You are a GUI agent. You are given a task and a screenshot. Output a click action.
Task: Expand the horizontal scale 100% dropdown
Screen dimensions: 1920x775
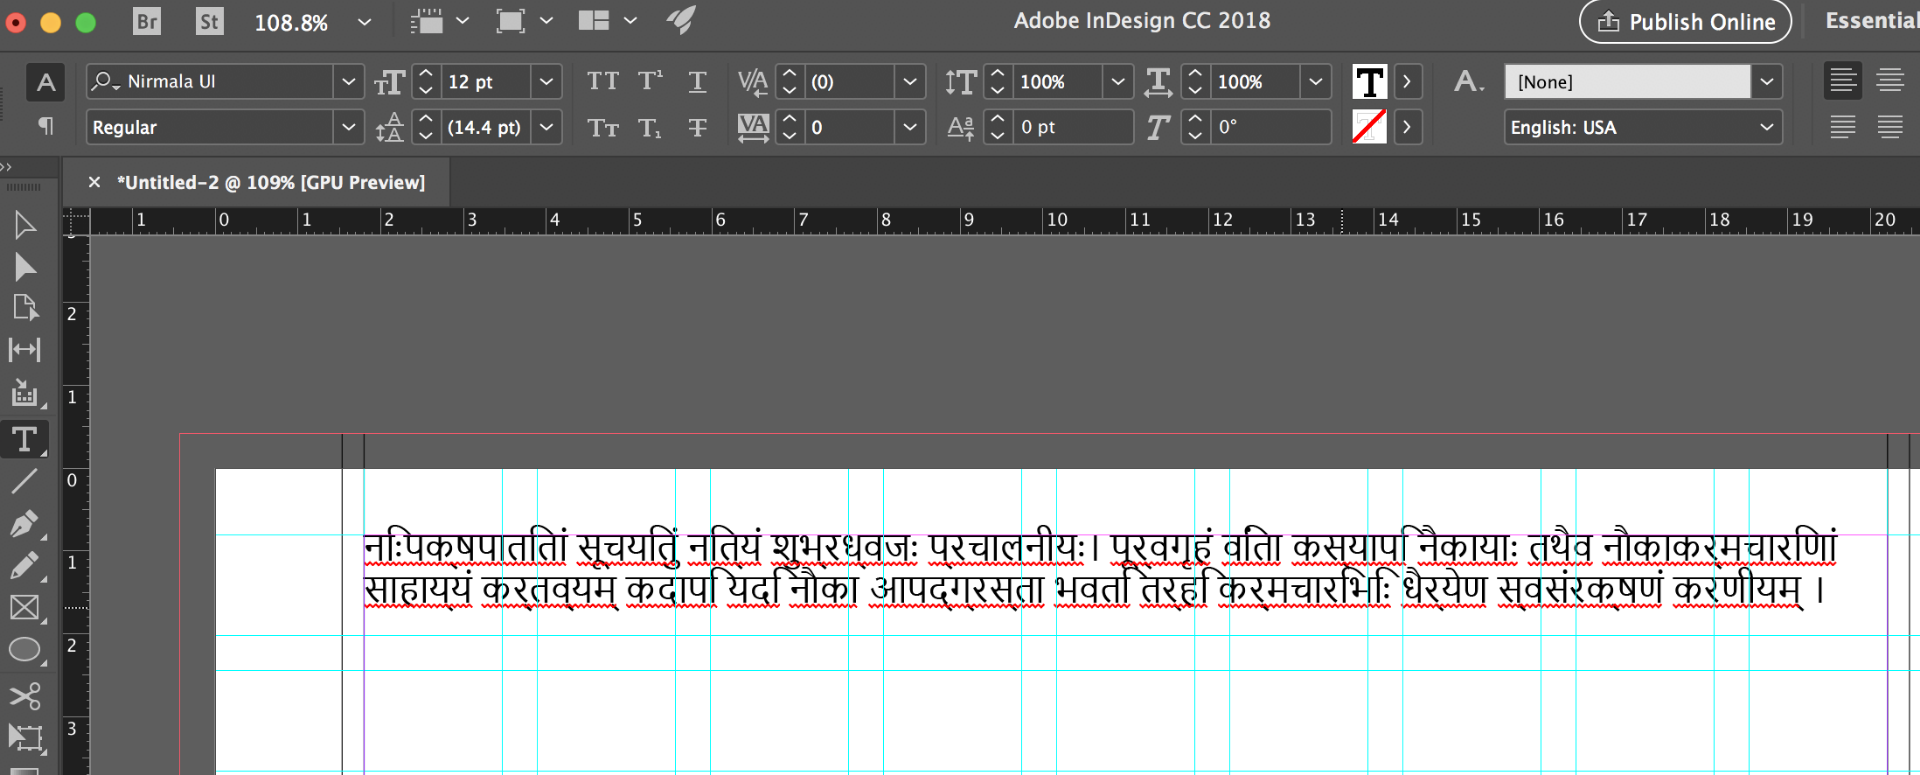[1316, 82]
